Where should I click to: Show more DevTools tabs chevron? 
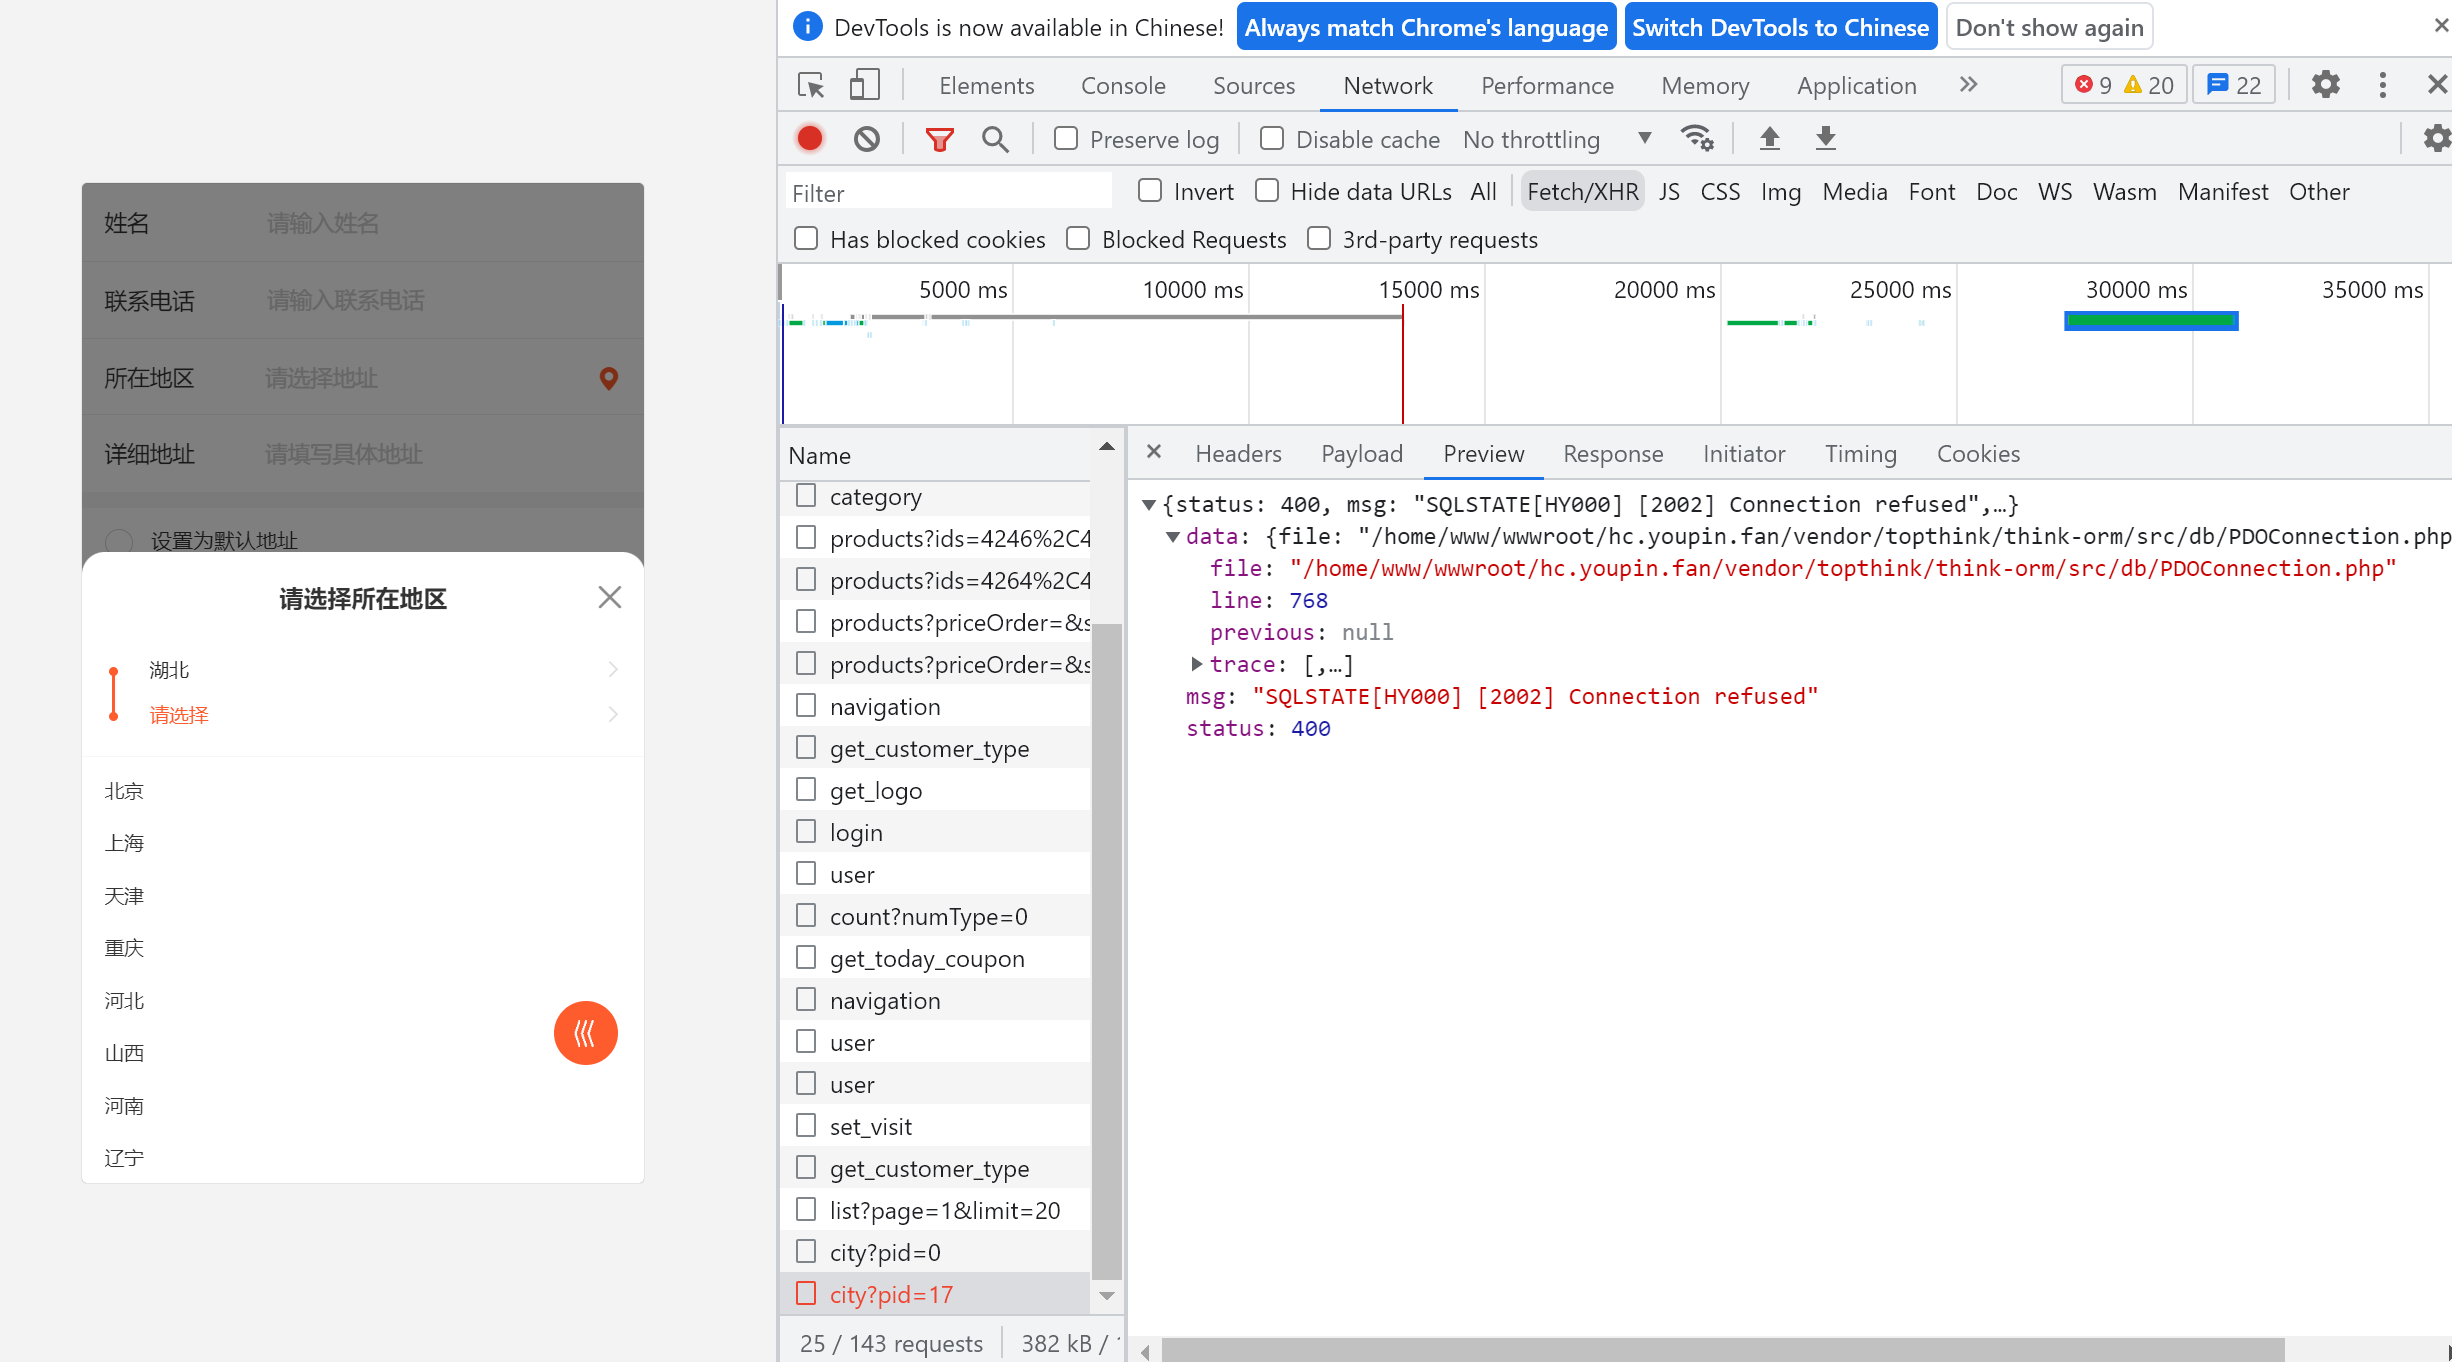[x=1968, y=85]
